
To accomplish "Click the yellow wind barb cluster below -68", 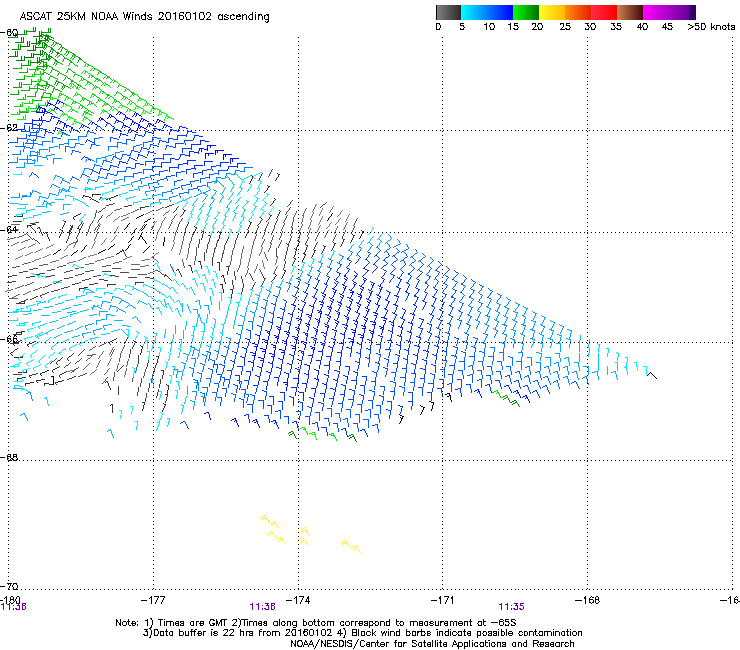I will (311, 533).
